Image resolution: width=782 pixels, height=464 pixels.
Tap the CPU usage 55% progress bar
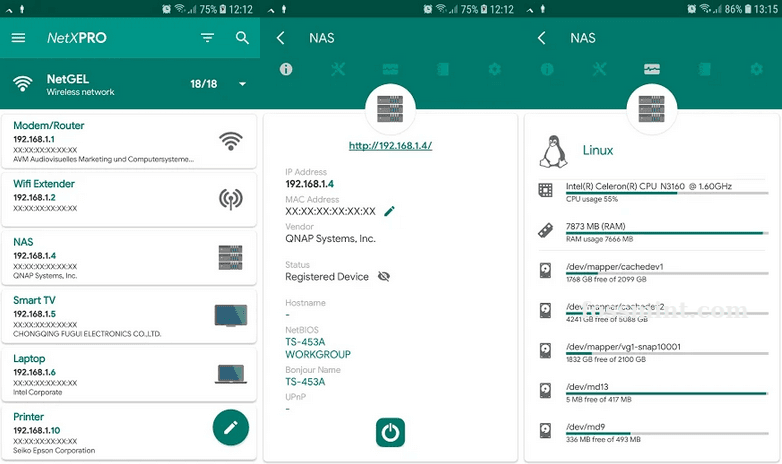pyautogui.click(x=667, y=193)
